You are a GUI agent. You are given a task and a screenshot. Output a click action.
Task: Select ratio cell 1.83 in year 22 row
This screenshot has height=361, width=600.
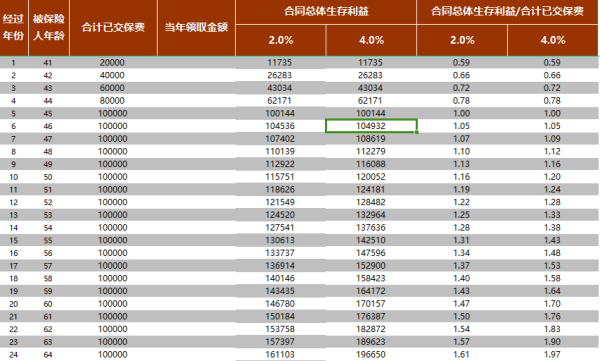click(x=552, y=329)
